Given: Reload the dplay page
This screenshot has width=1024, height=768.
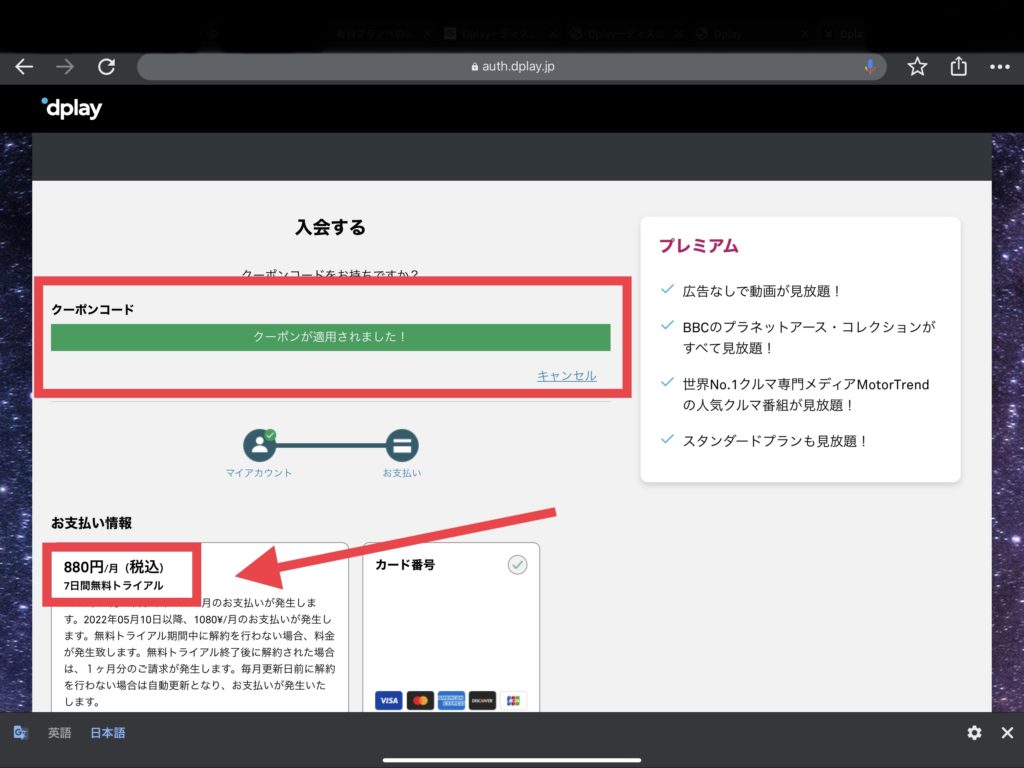Looking at the screenshot, I should (106, 67).
